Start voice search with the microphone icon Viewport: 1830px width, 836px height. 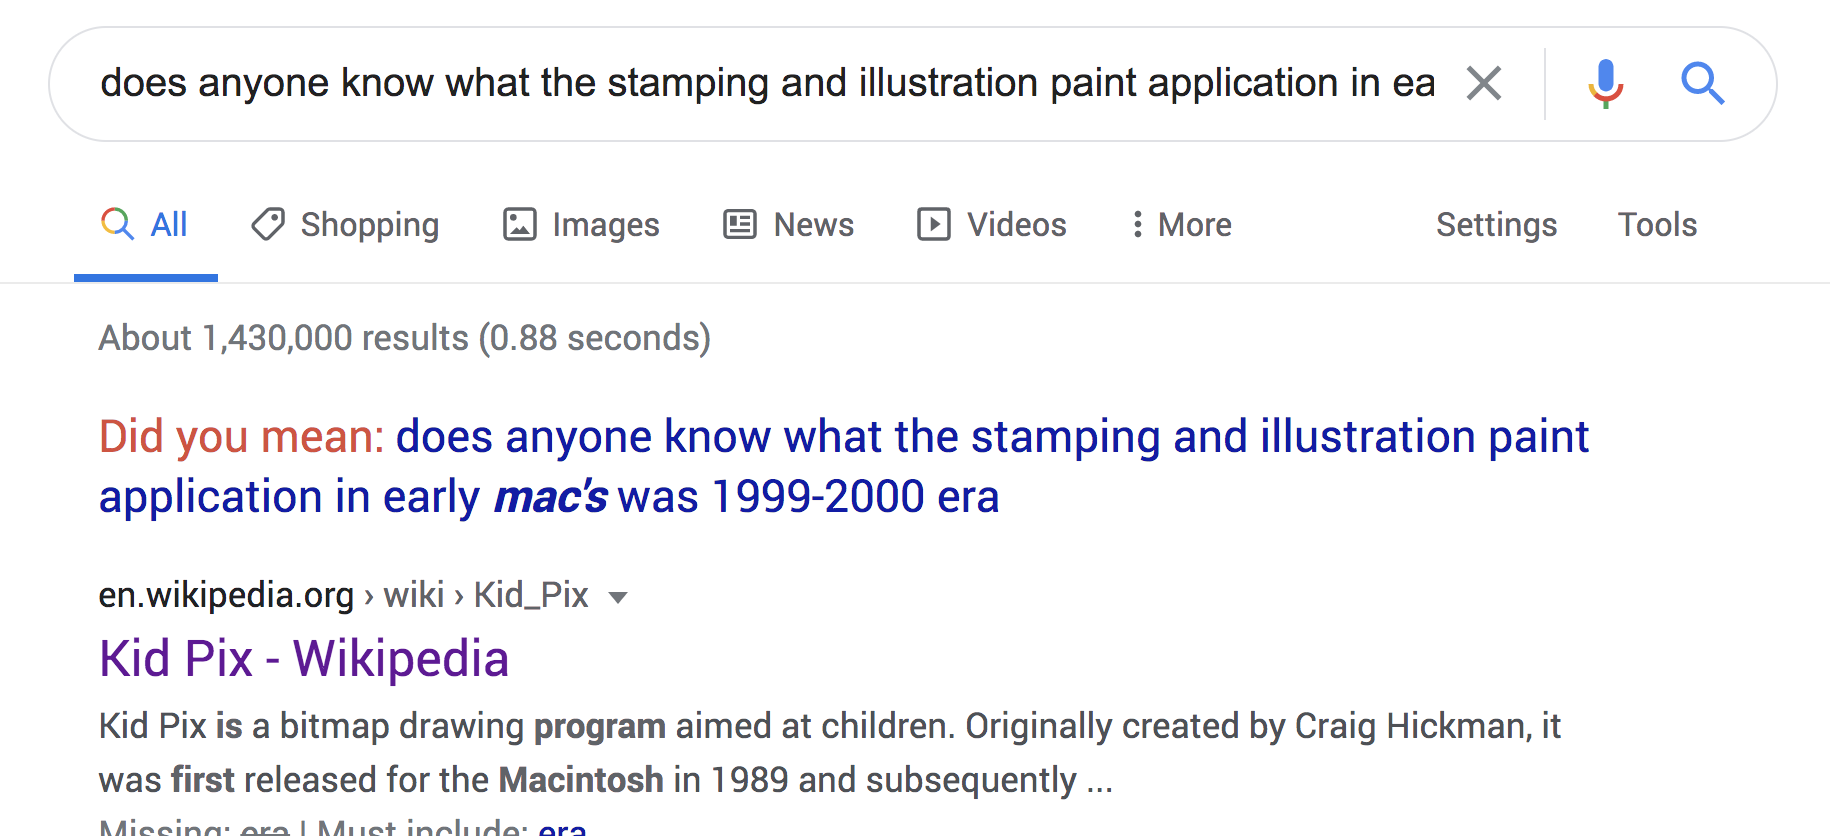[1605, 83]
